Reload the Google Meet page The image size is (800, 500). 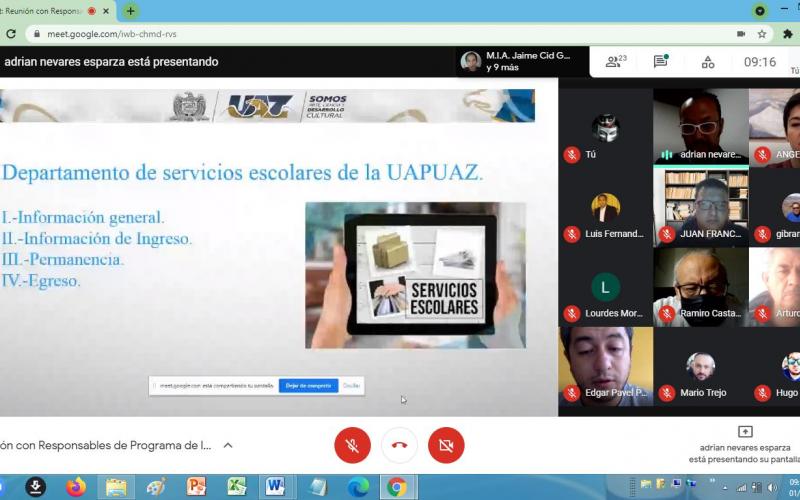coord(11,34)
